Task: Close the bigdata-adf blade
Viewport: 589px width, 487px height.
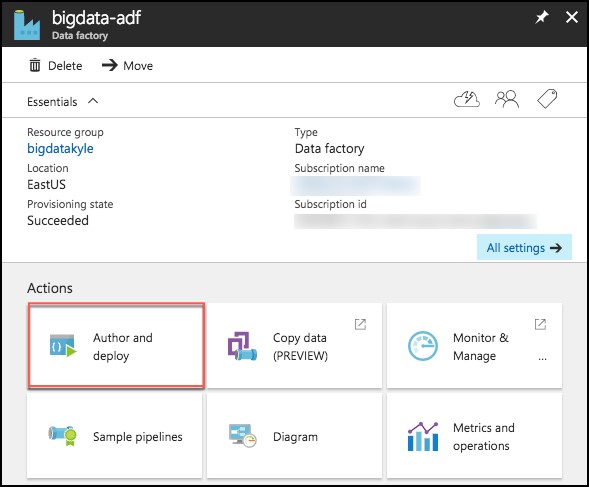Action: click(572, 17)
